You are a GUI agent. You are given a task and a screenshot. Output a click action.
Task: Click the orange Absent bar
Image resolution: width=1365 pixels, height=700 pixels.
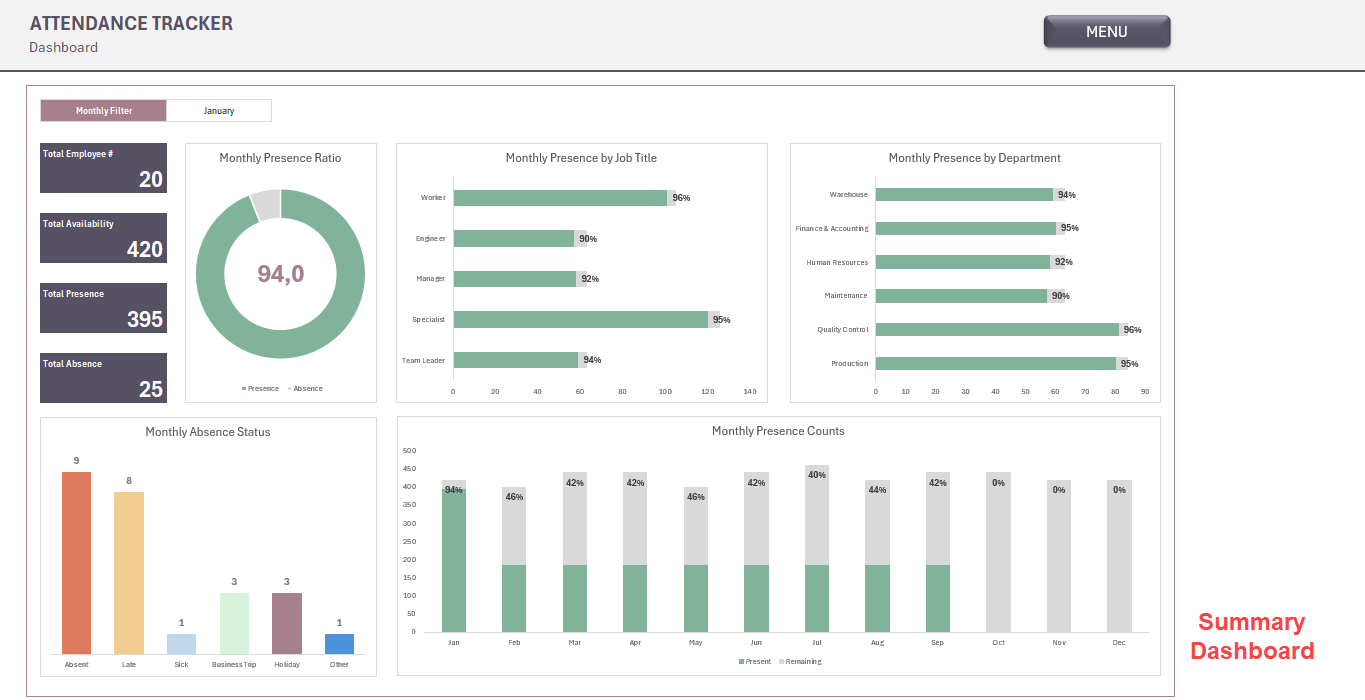coord(76,562)
